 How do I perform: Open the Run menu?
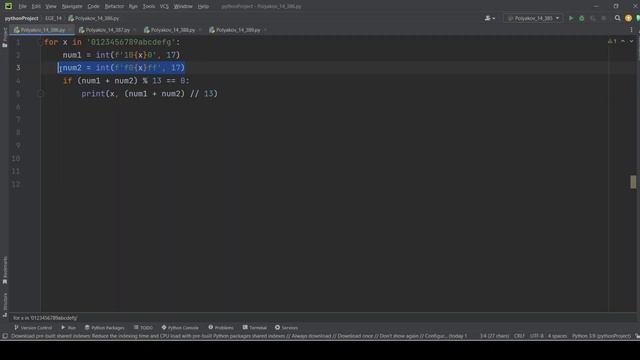(x=133, y=7)
